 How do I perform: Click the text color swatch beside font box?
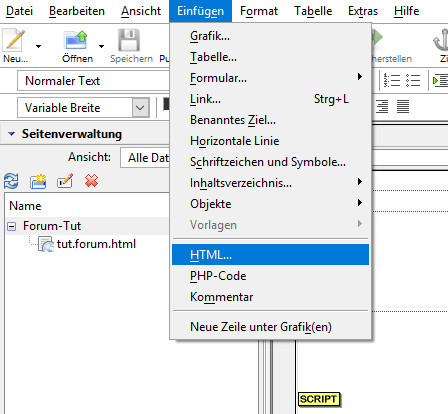pyautogui.click(x=166, y=104)
